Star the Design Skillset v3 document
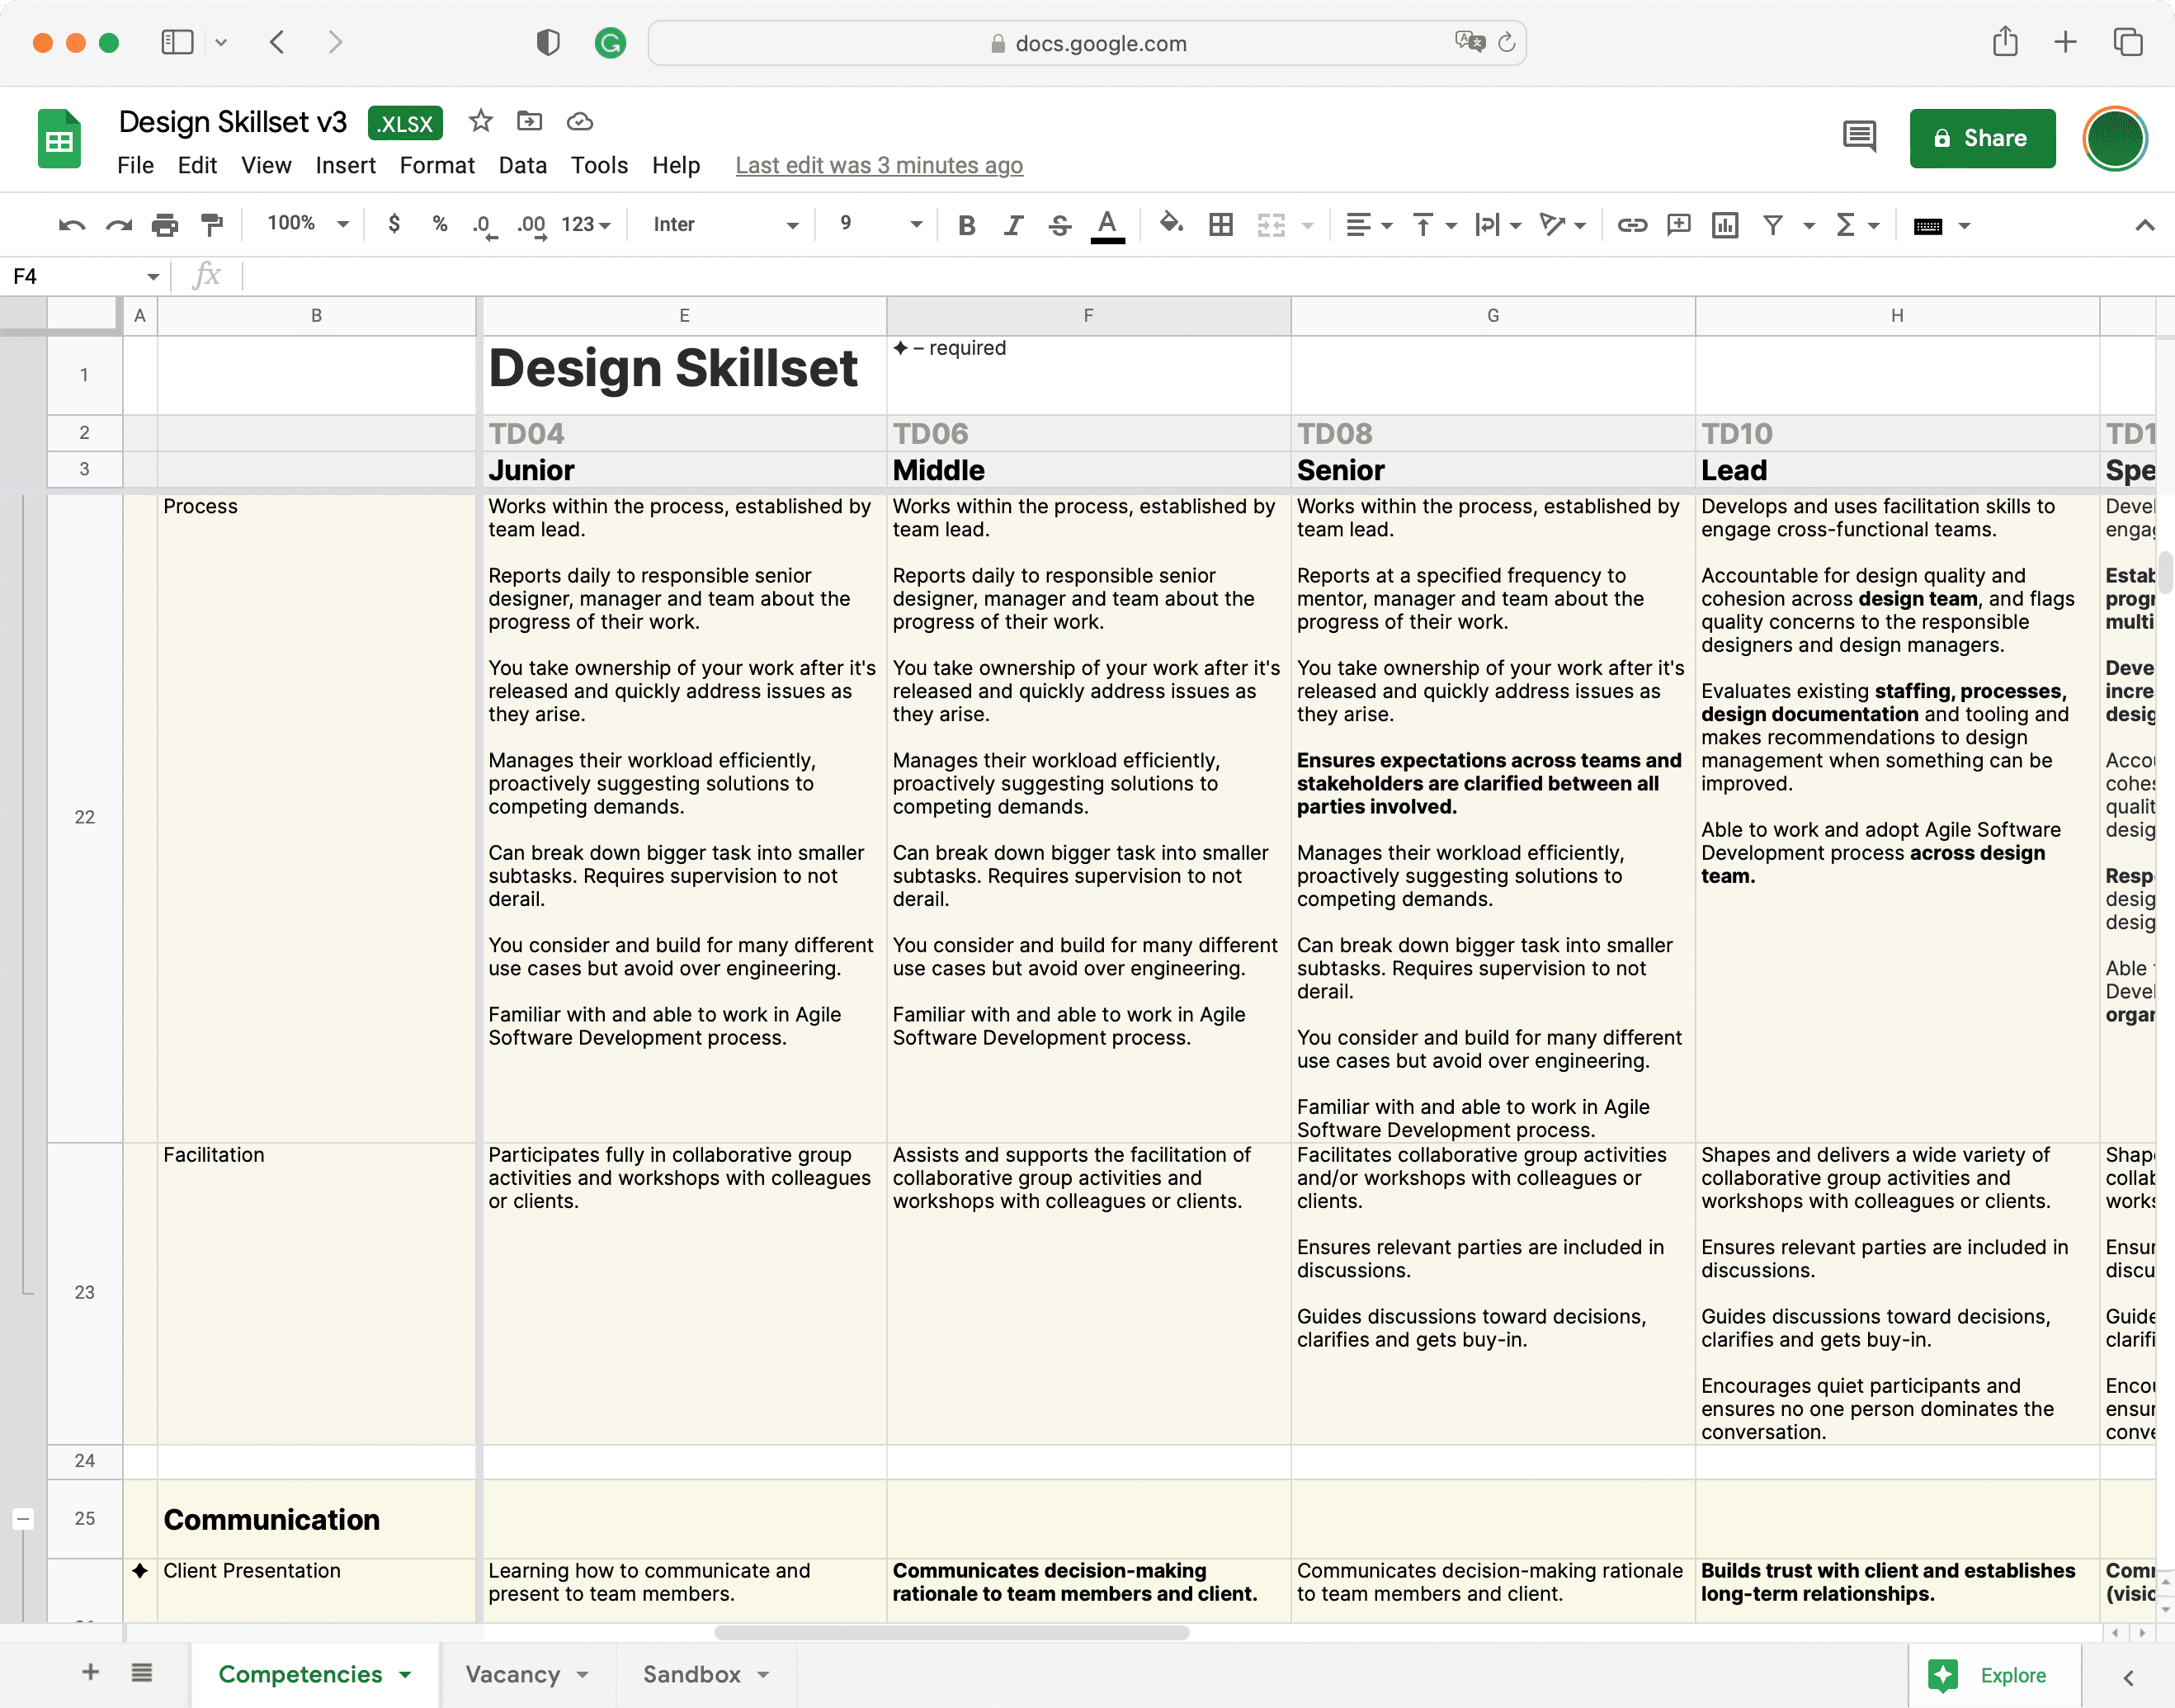 [x=481, y=122]
